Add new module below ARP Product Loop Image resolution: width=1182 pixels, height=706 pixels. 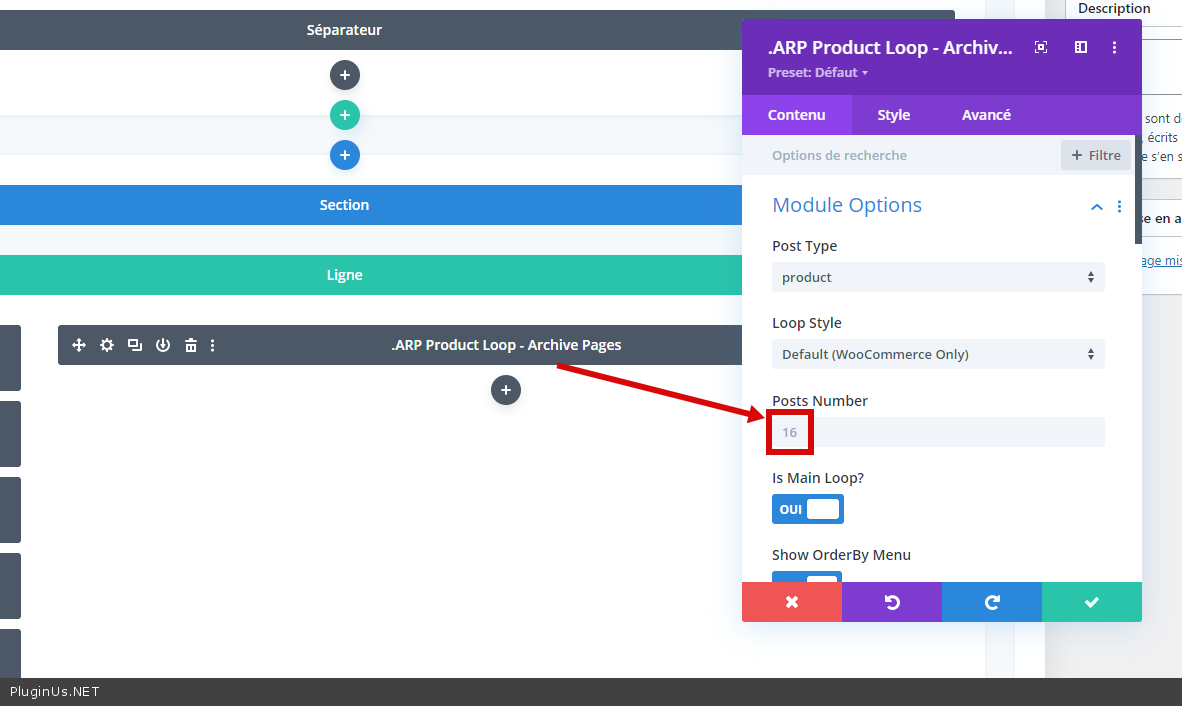click(x=506, y=390)
